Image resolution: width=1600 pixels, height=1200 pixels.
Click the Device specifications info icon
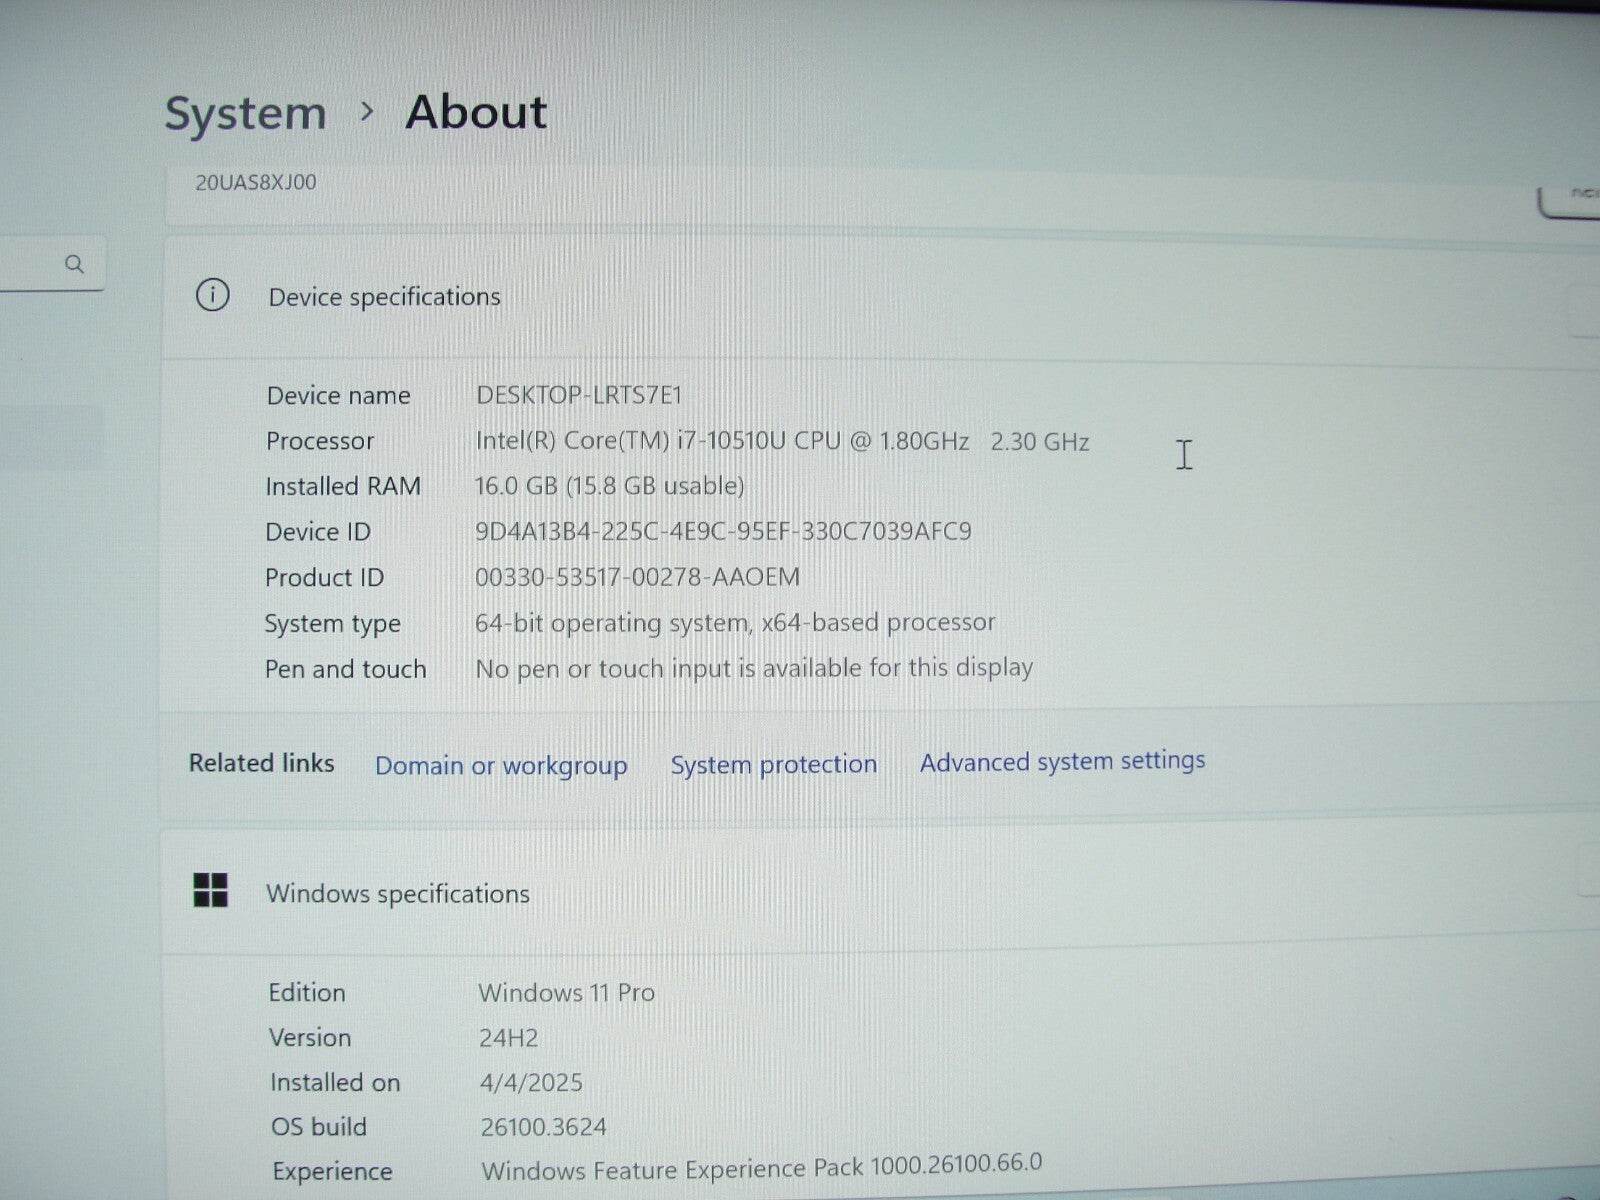point(213,296)
